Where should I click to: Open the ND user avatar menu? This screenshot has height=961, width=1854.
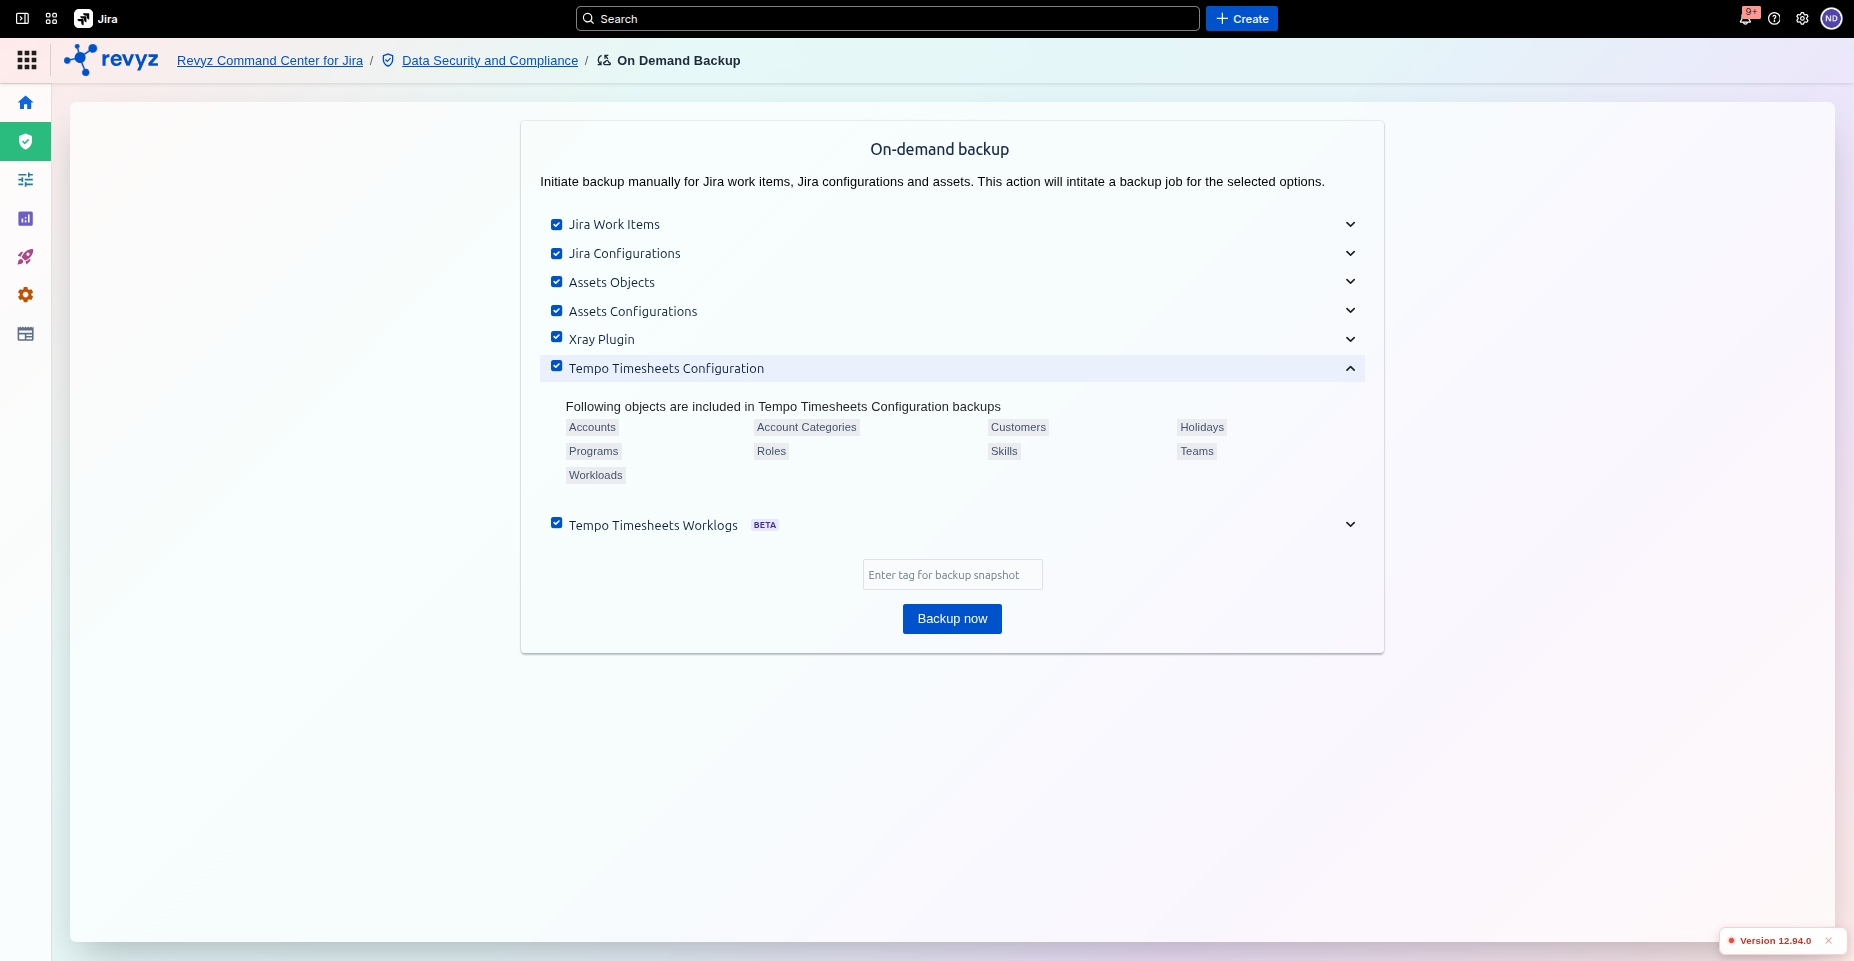(1831, 19)
